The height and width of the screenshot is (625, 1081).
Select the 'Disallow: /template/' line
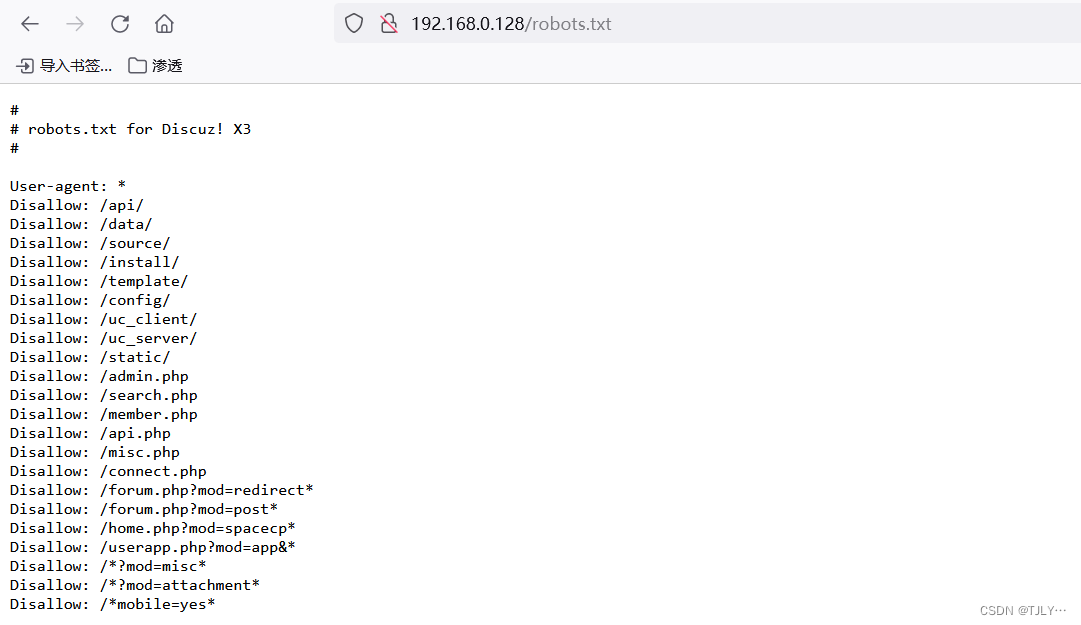pyautogui.click(x=99, y=281)
